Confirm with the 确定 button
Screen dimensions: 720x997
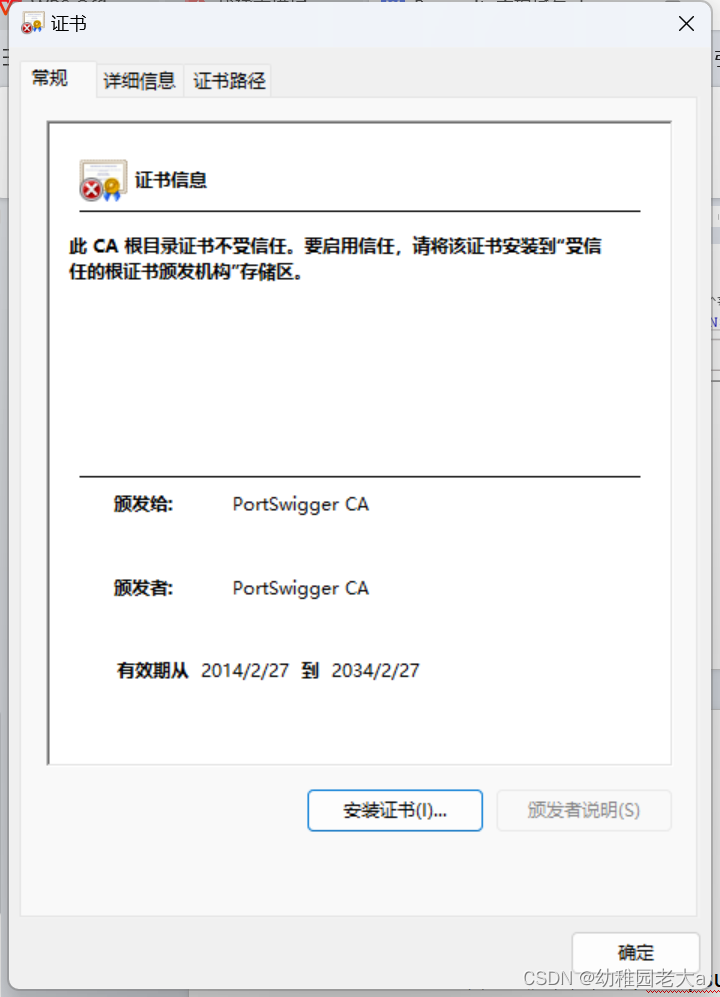635,952
